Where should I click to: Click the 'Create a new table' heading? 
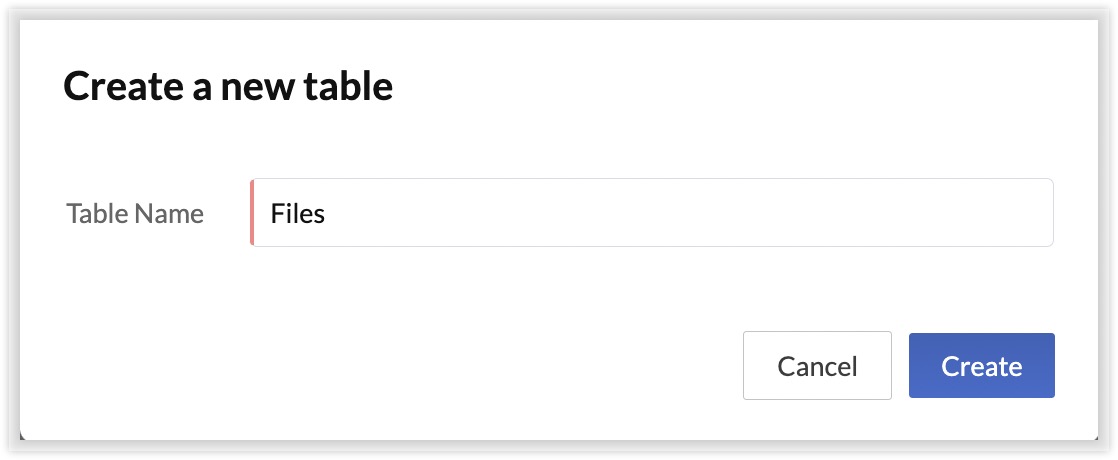(228, 88)
